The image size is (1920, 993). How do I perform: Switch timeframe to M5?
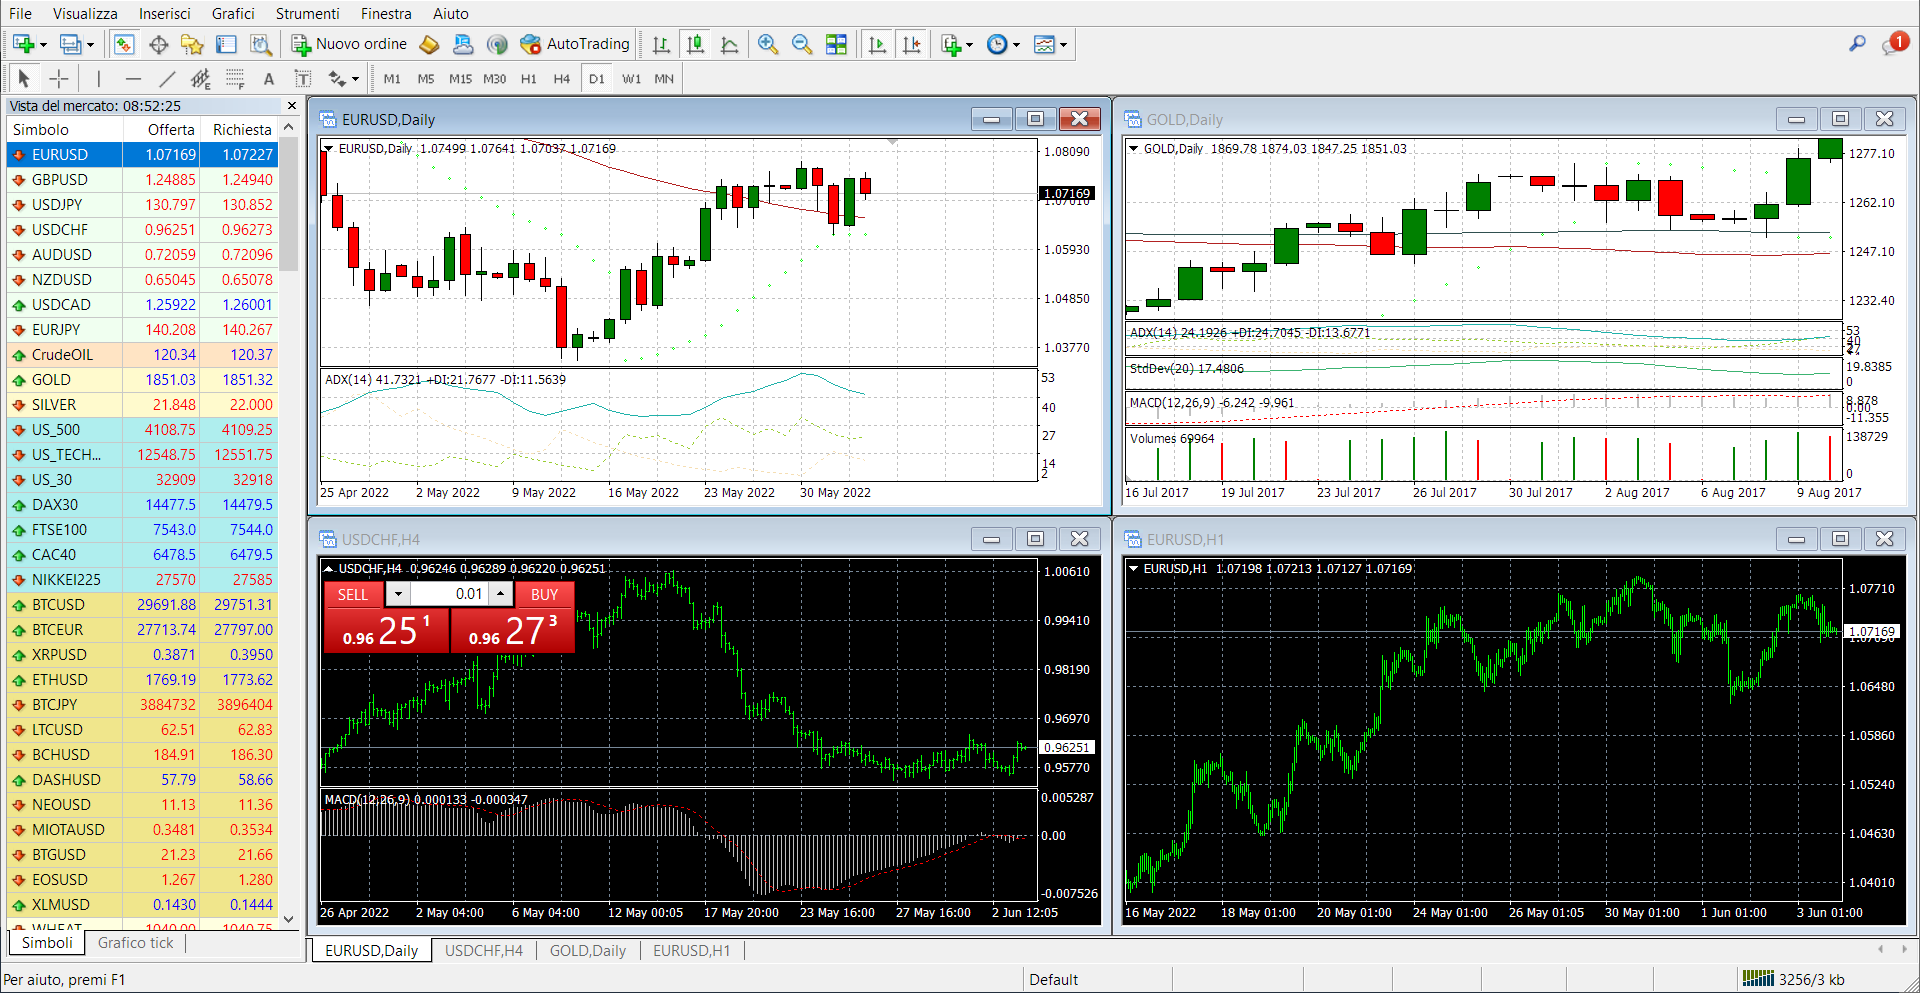426,78
